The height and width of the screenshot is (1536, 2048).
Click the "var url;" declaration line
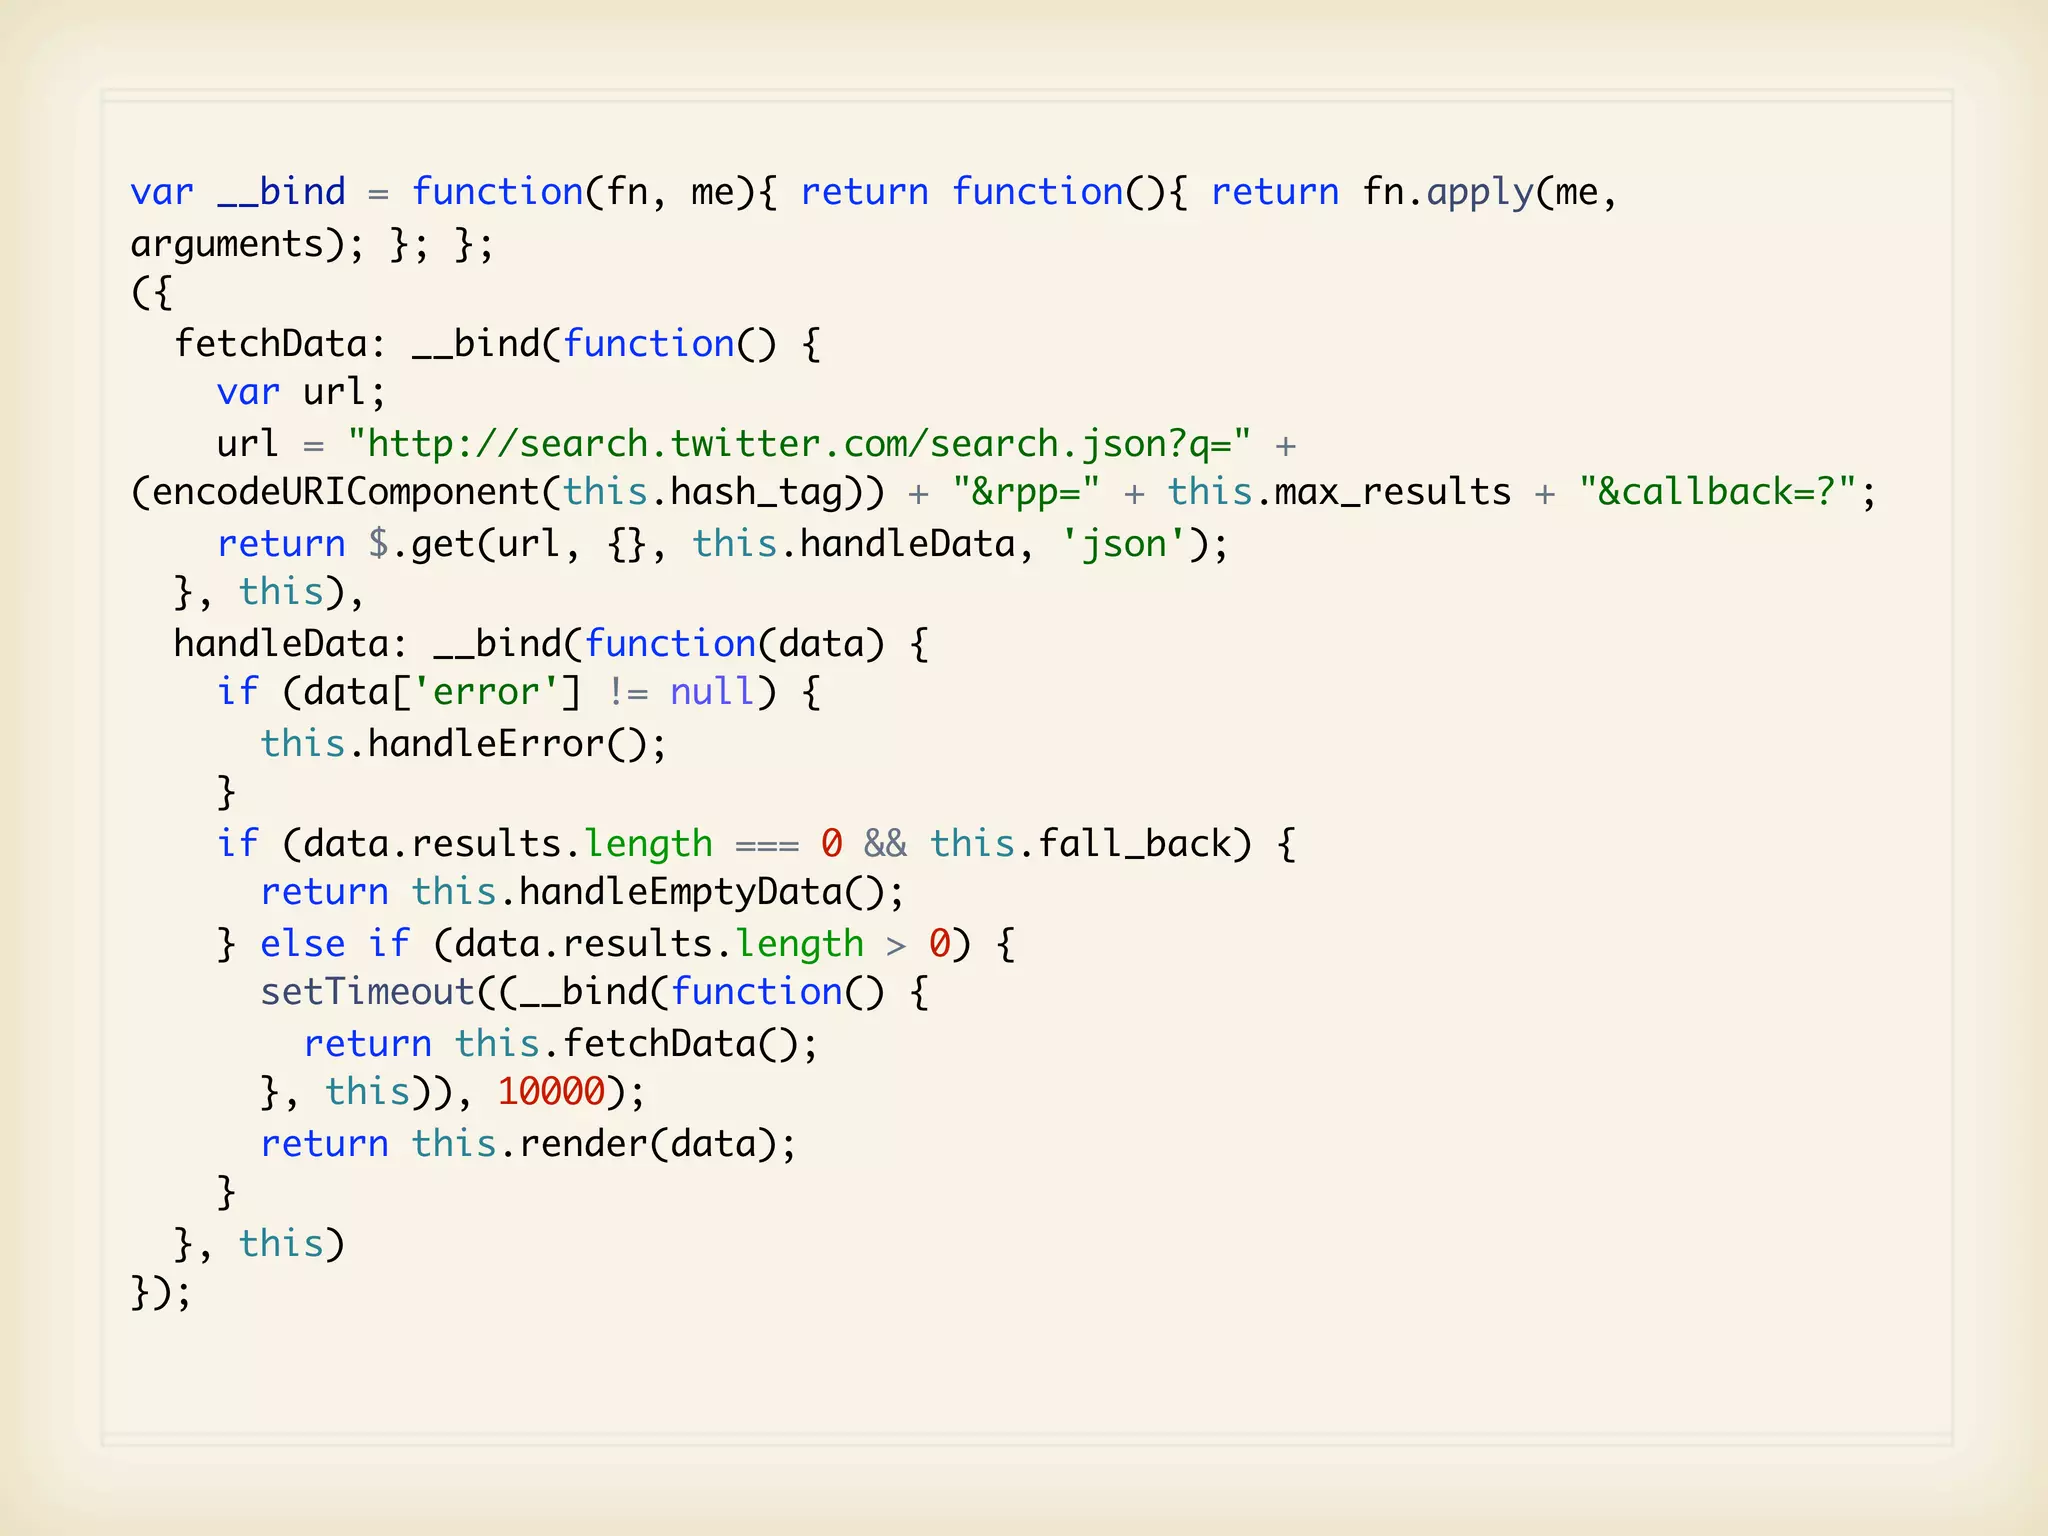tap(301, 392)
